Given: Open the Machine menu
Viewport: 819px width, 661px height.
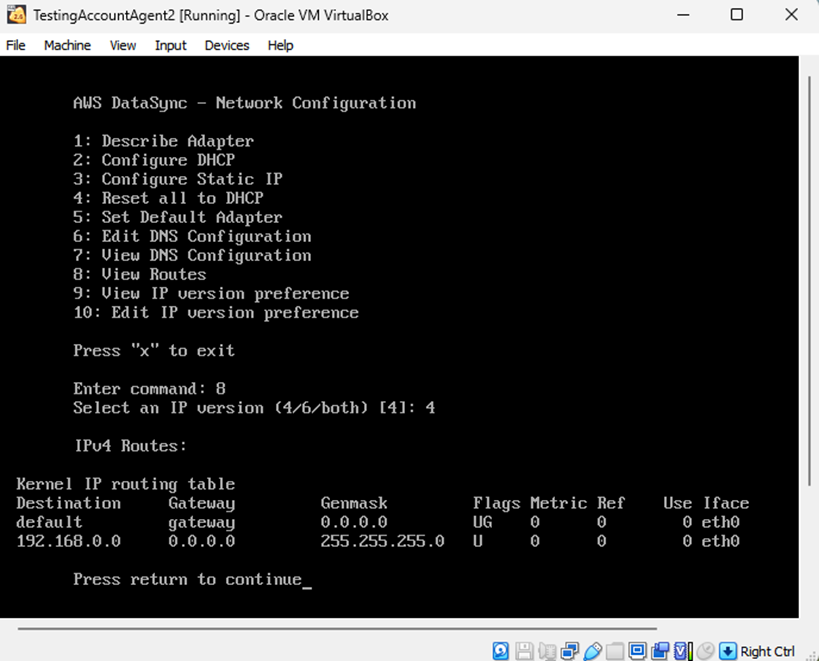Looking at the screenshot, I should (x=67, y=45).
